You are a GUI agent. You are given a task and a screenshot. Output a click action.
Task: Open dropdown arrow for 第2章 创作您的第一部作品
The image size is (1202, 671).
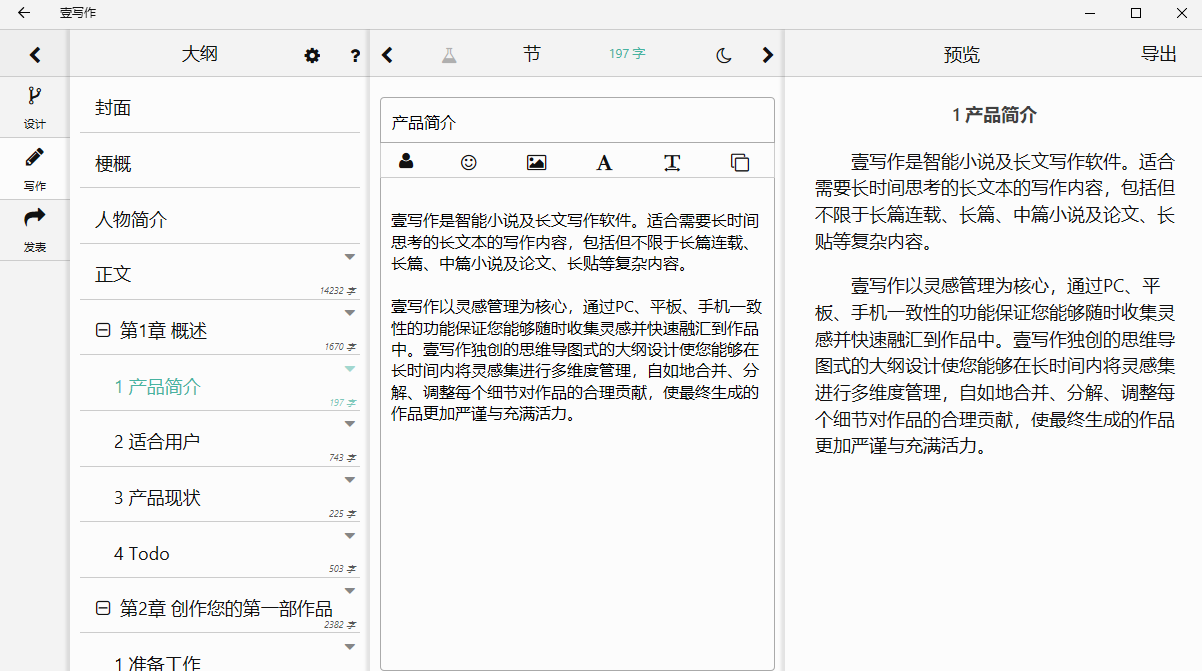(350, 591)
